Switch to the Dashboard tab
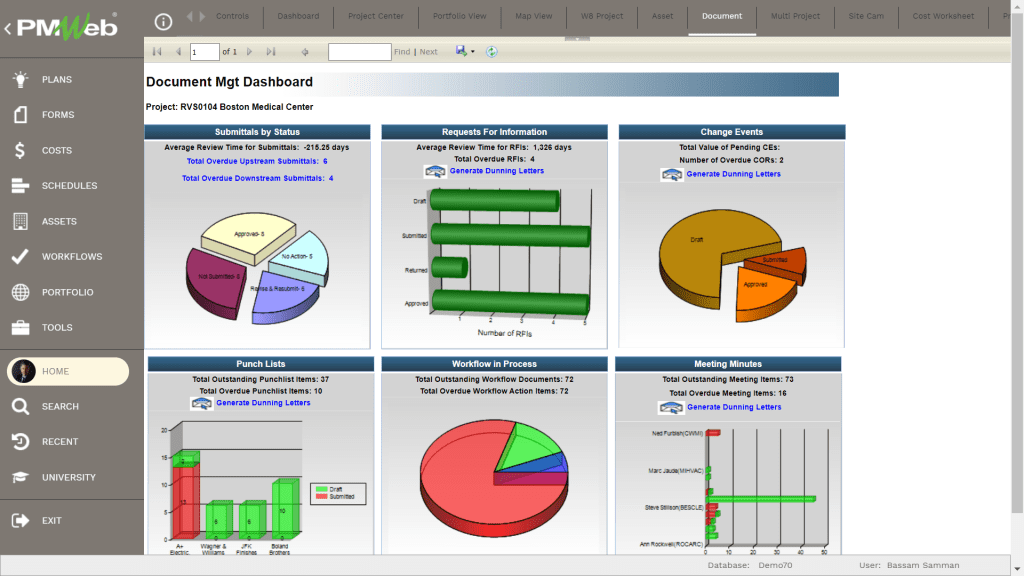This screenshot has height=576, width=1024. [x=298, y=17]
